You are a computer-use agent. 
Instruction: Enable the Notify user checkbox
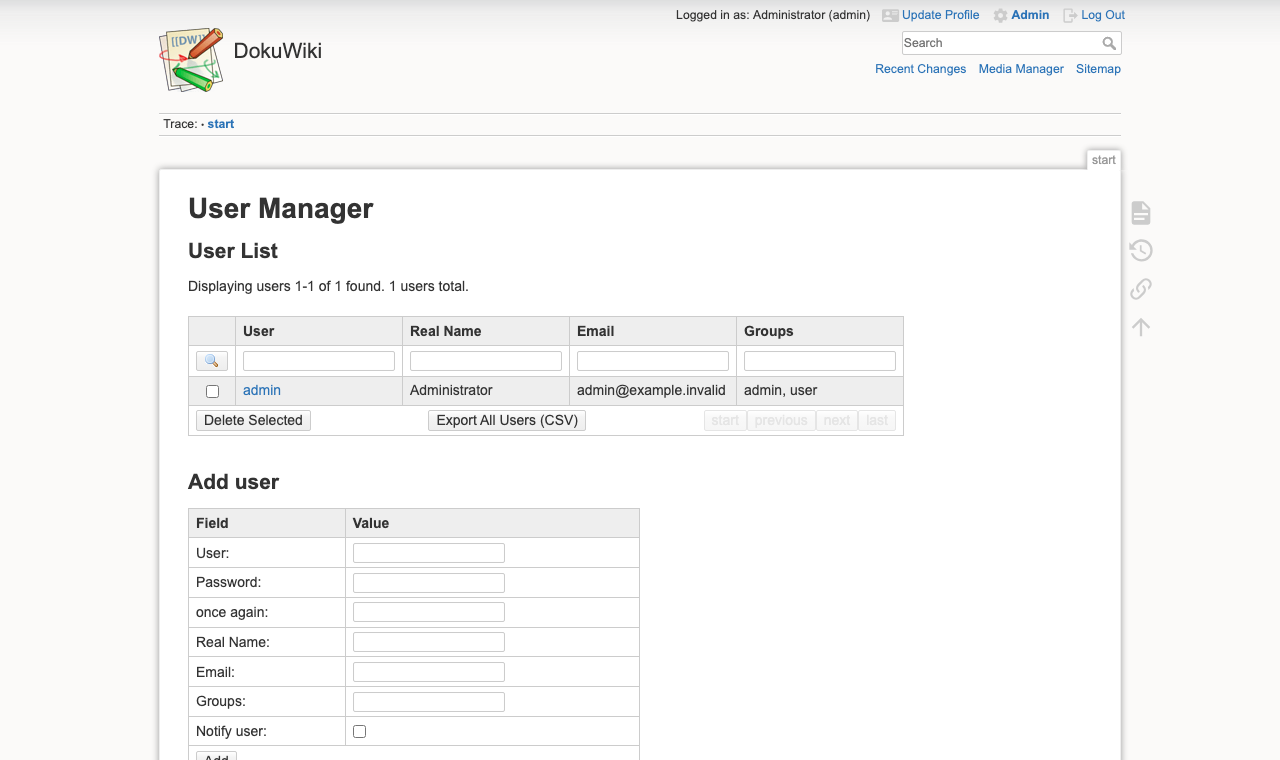[360, 731]
